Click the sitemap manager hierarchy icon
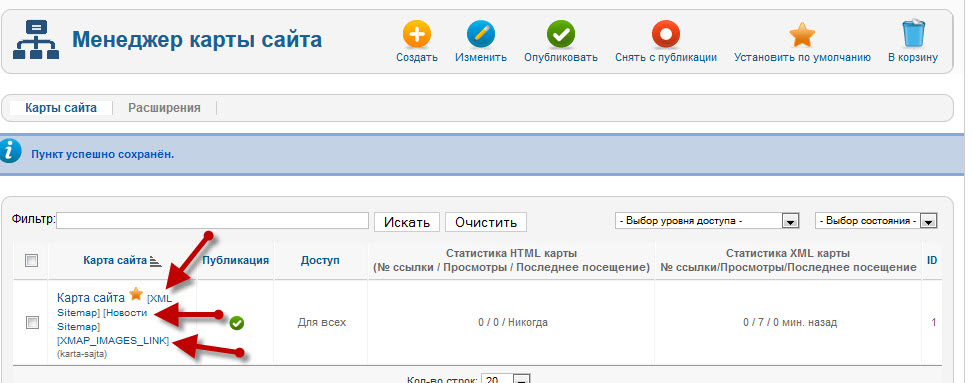The height and width of the screenshot is (383, 973). click(36, 40)
